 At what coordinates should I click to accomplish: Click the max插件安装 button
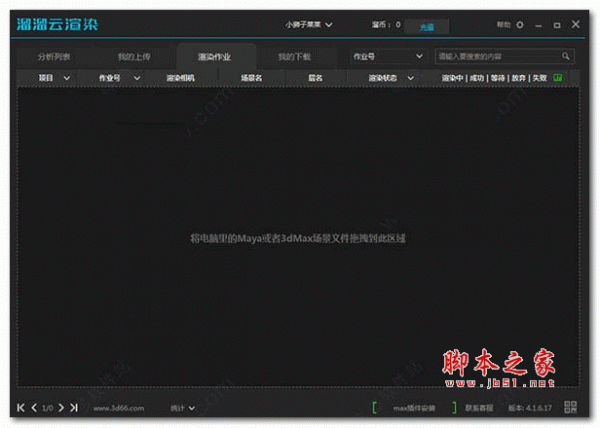coord(413,408)
